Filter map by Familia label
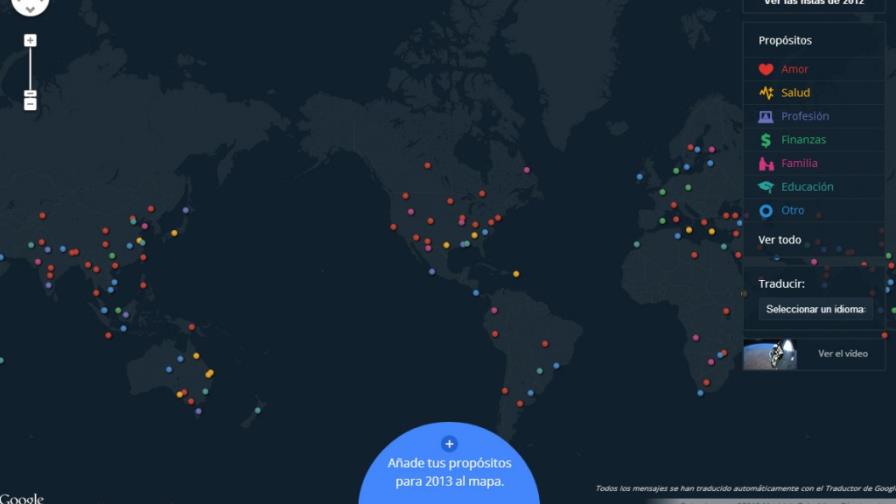Image resolution: width=896 pixels, height=504 pixels. (799, 163)
